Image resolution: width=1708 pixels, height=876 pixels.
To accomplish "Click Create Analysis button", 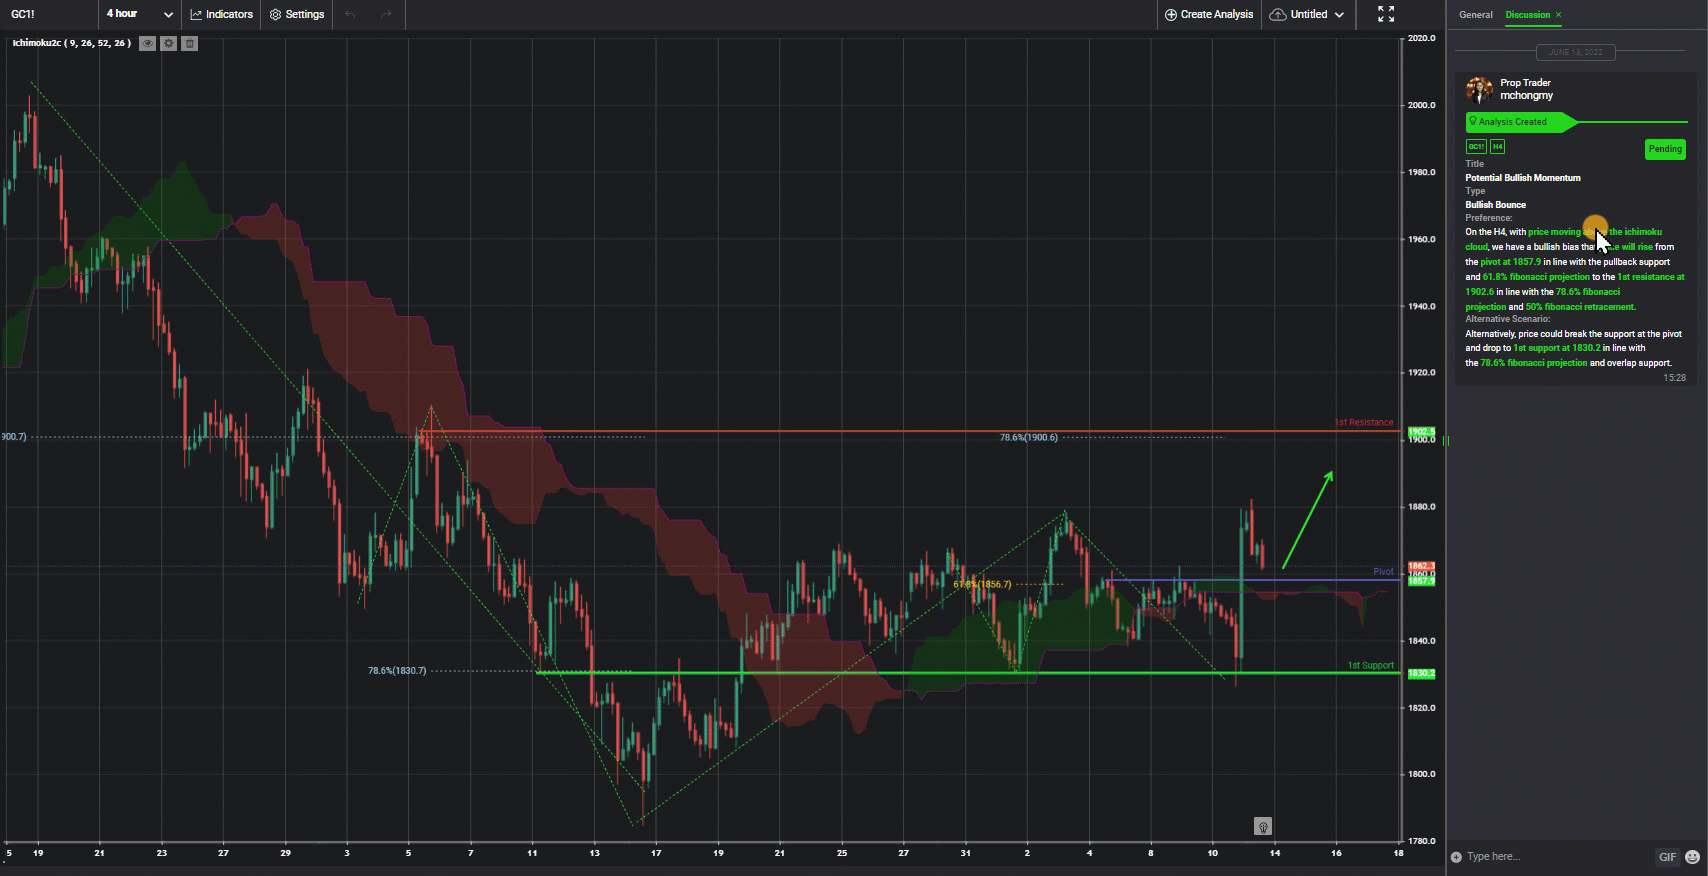I will pos(1209,14).
